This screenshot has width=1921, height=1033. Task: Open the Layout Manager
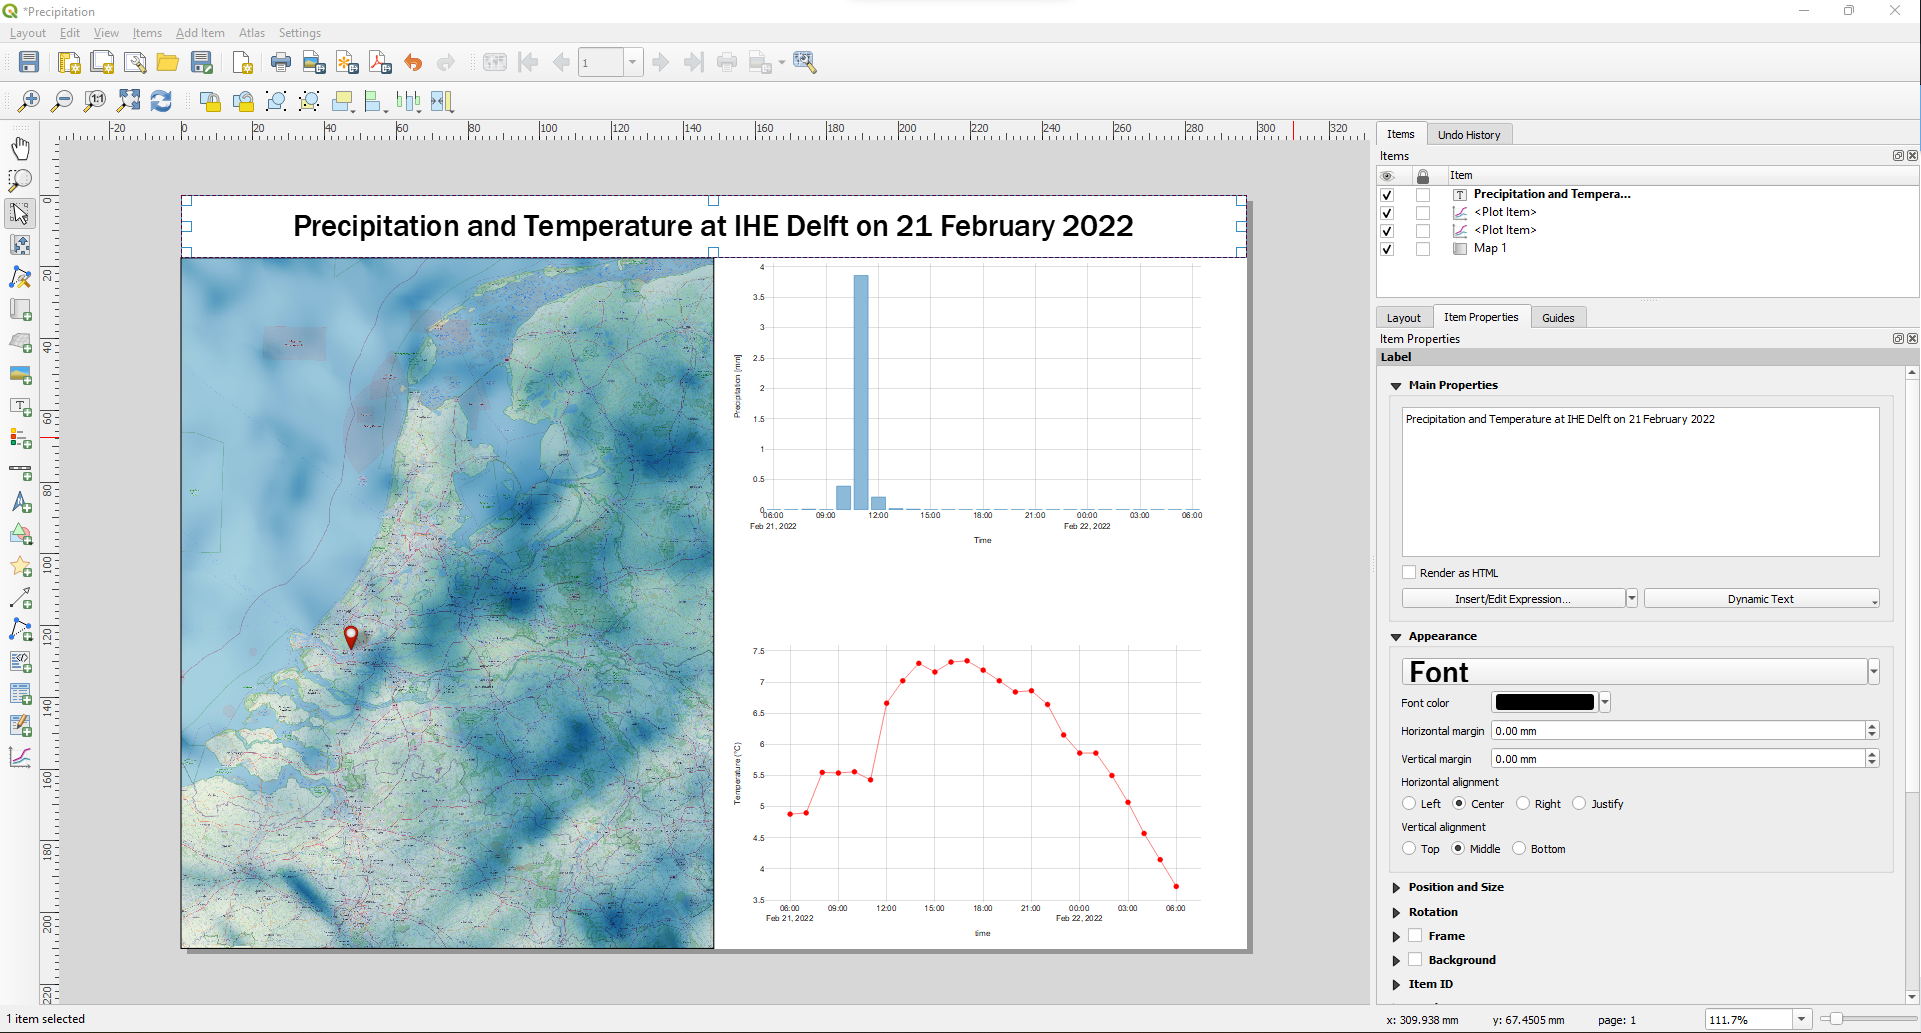[x=135, y=63]
